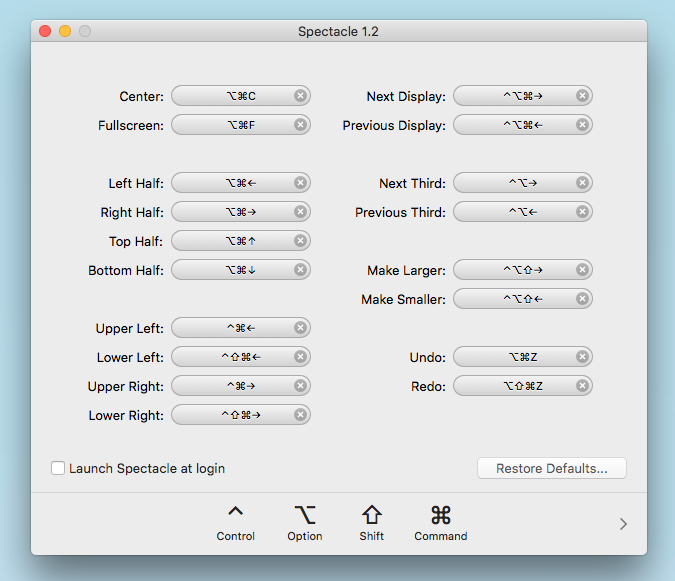Edit the Bottom Half shortcut recorder field
This screenshot has height=581, width=675.
241,270
